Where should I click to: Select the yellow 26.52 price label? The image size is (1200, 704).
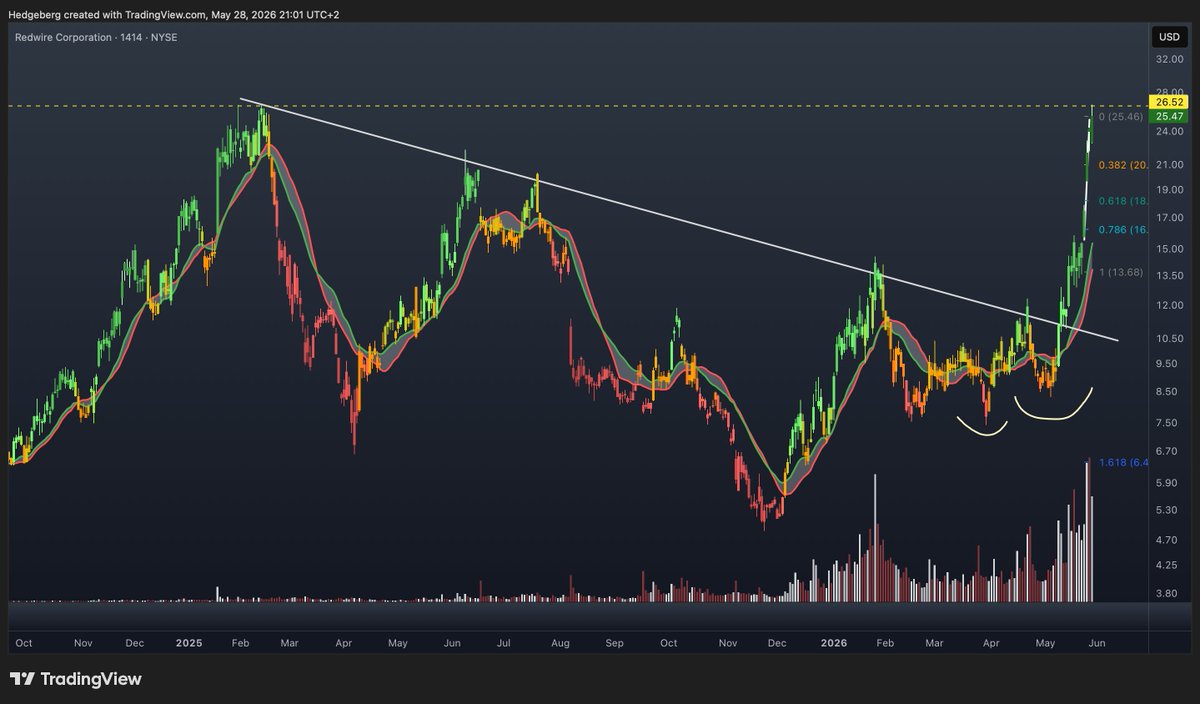click(1169, 102)
